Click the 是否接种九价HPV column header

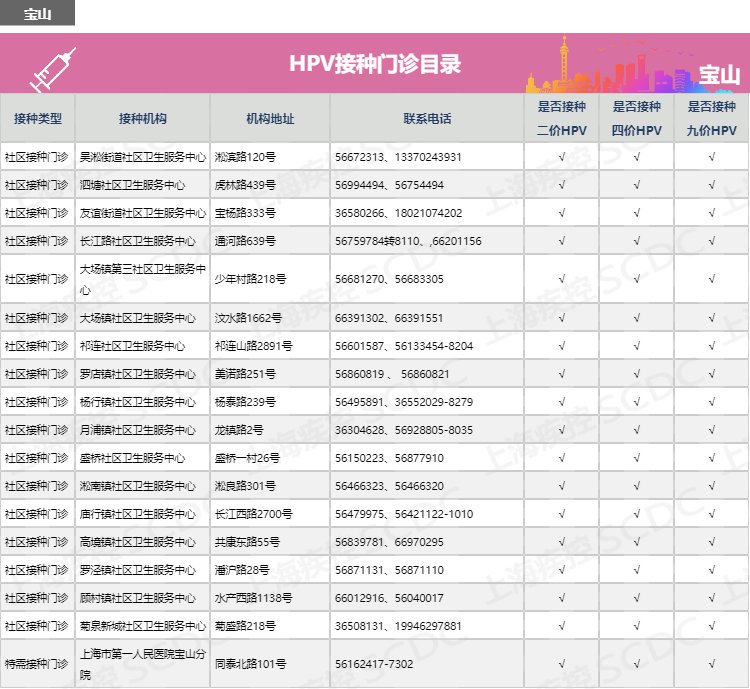coord(711,118)
